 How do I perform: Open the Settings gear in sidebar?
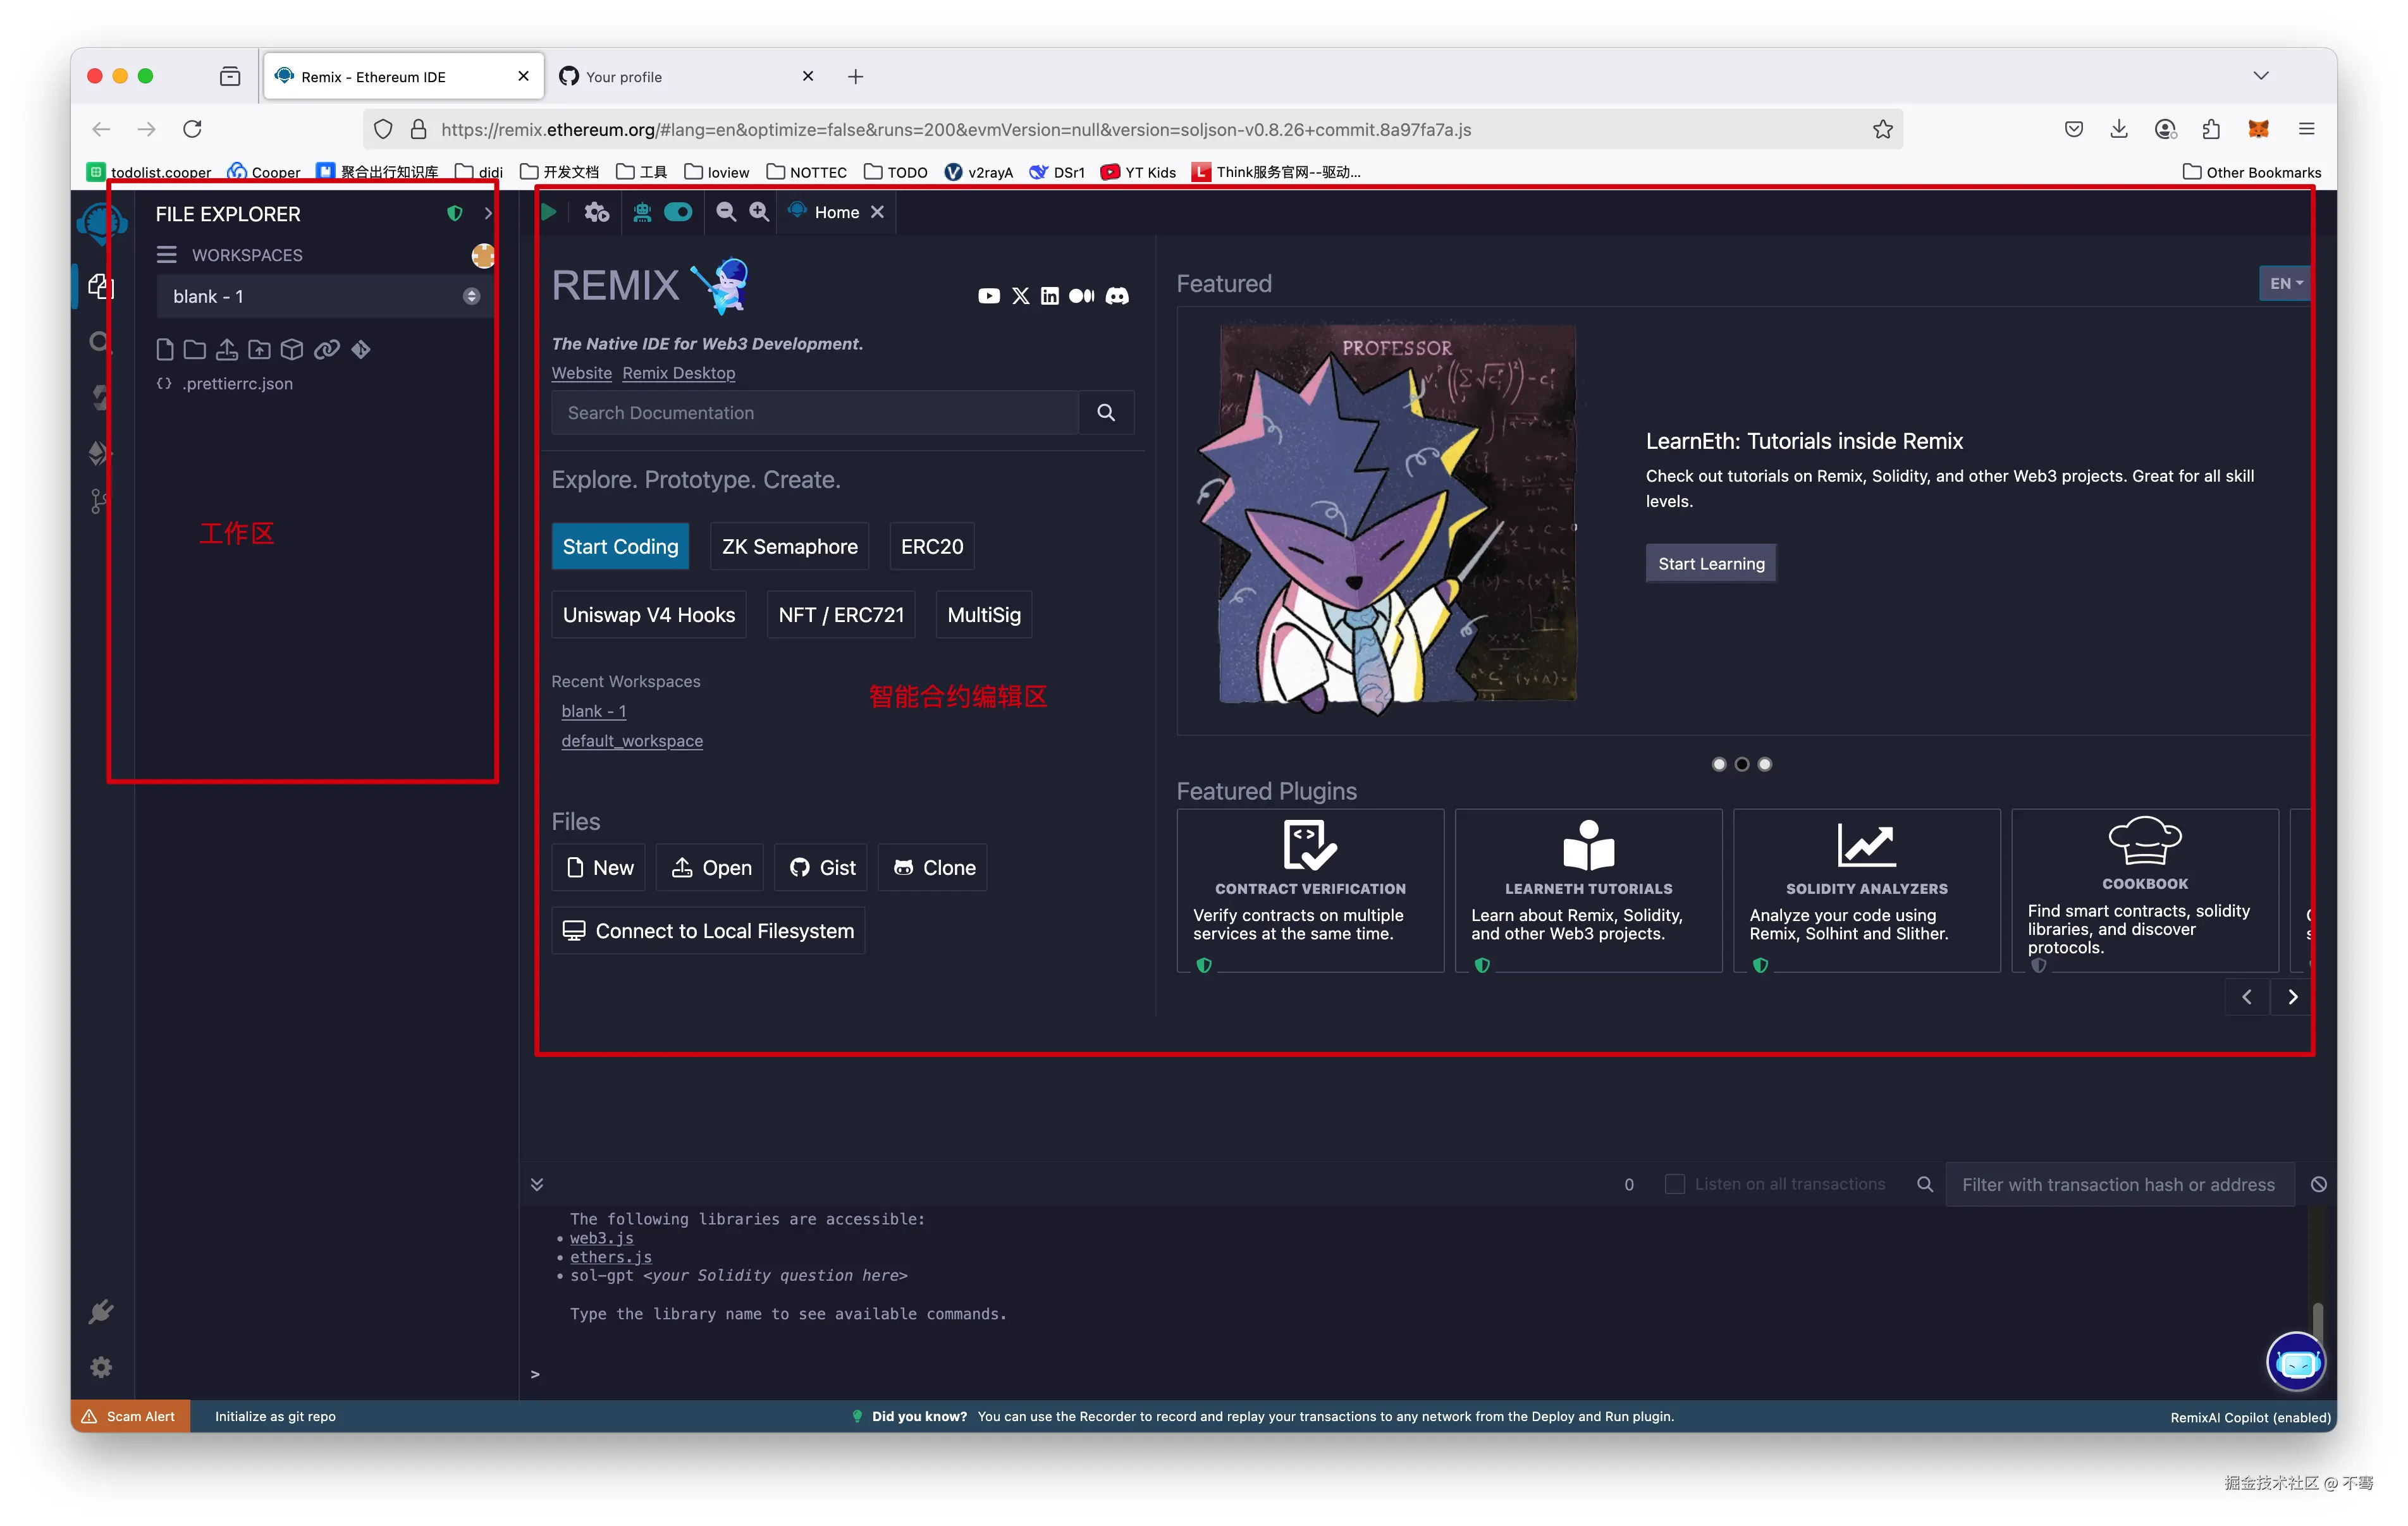click(101, 1366)
